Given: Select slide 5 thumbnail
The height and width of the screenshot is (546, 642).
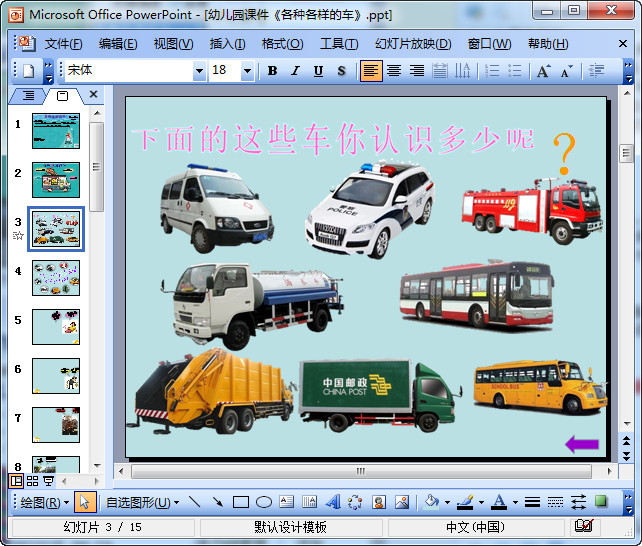Looking at the screenshot, I should pos(56,327).
